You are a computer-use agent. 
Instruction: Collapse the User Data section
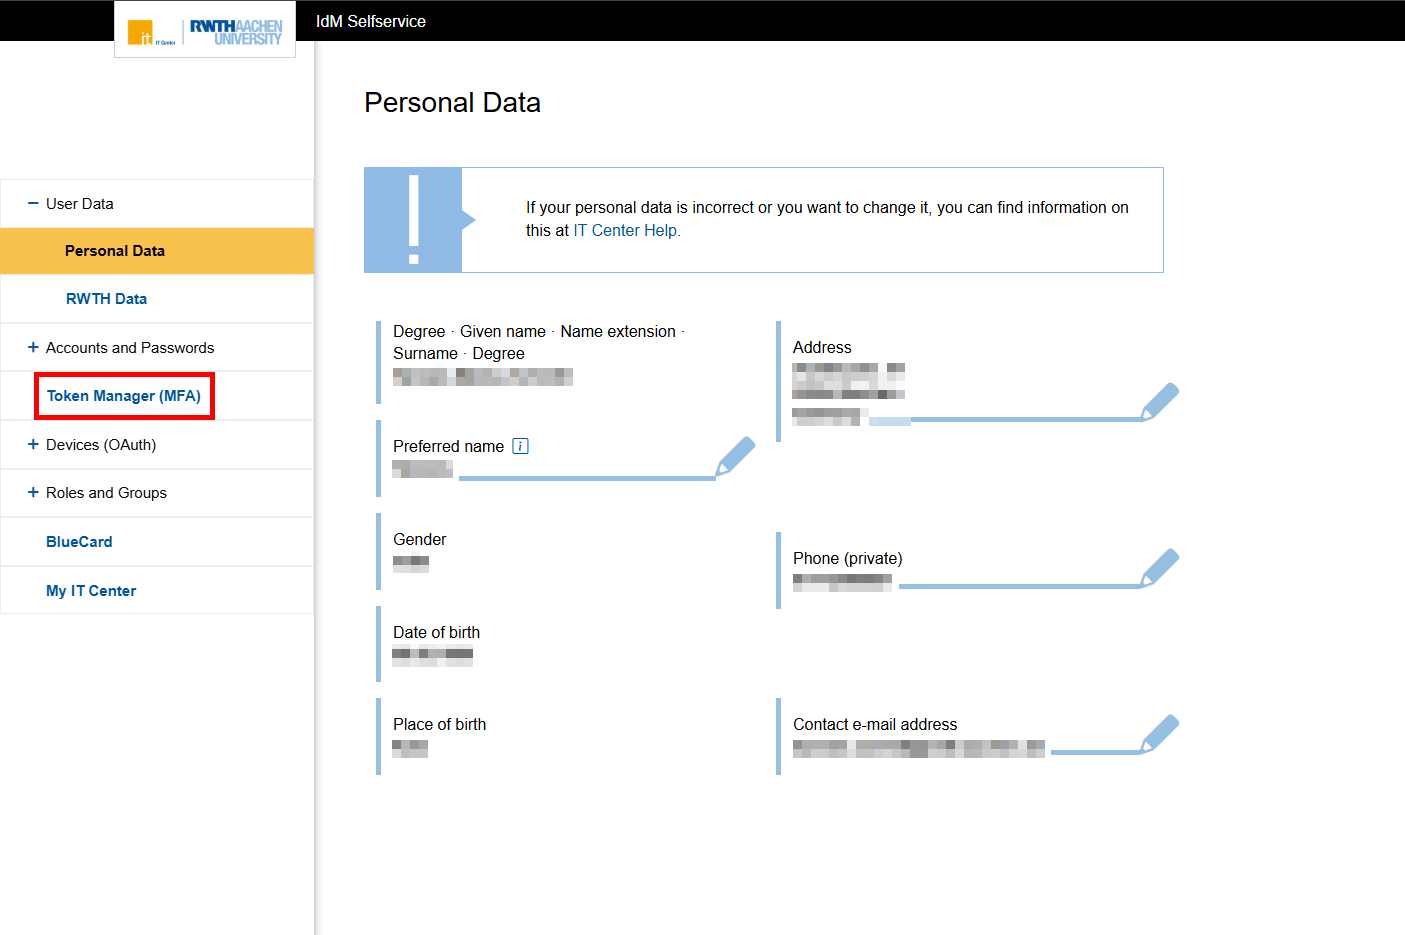click(33, 203)
